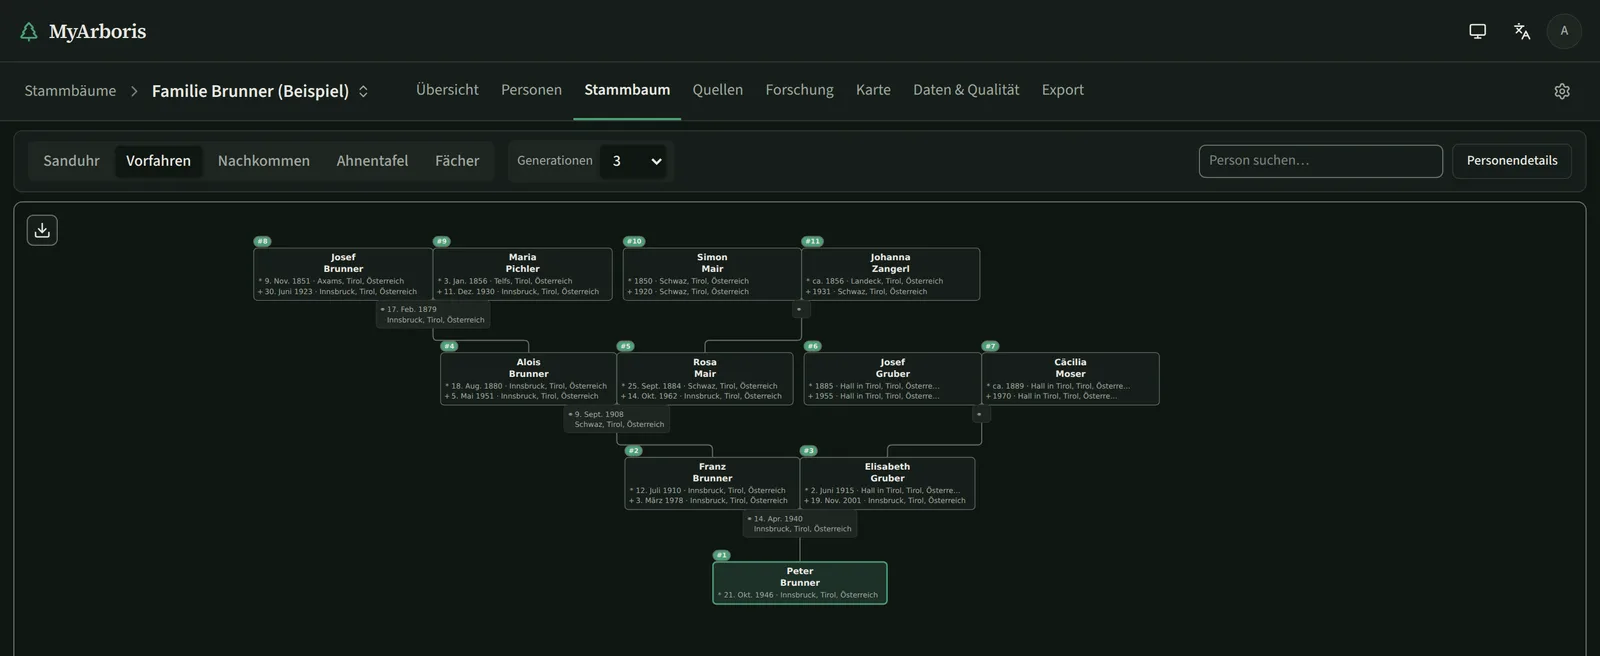Open the Forschung tab
The image size is (1600, 656).
799,90
